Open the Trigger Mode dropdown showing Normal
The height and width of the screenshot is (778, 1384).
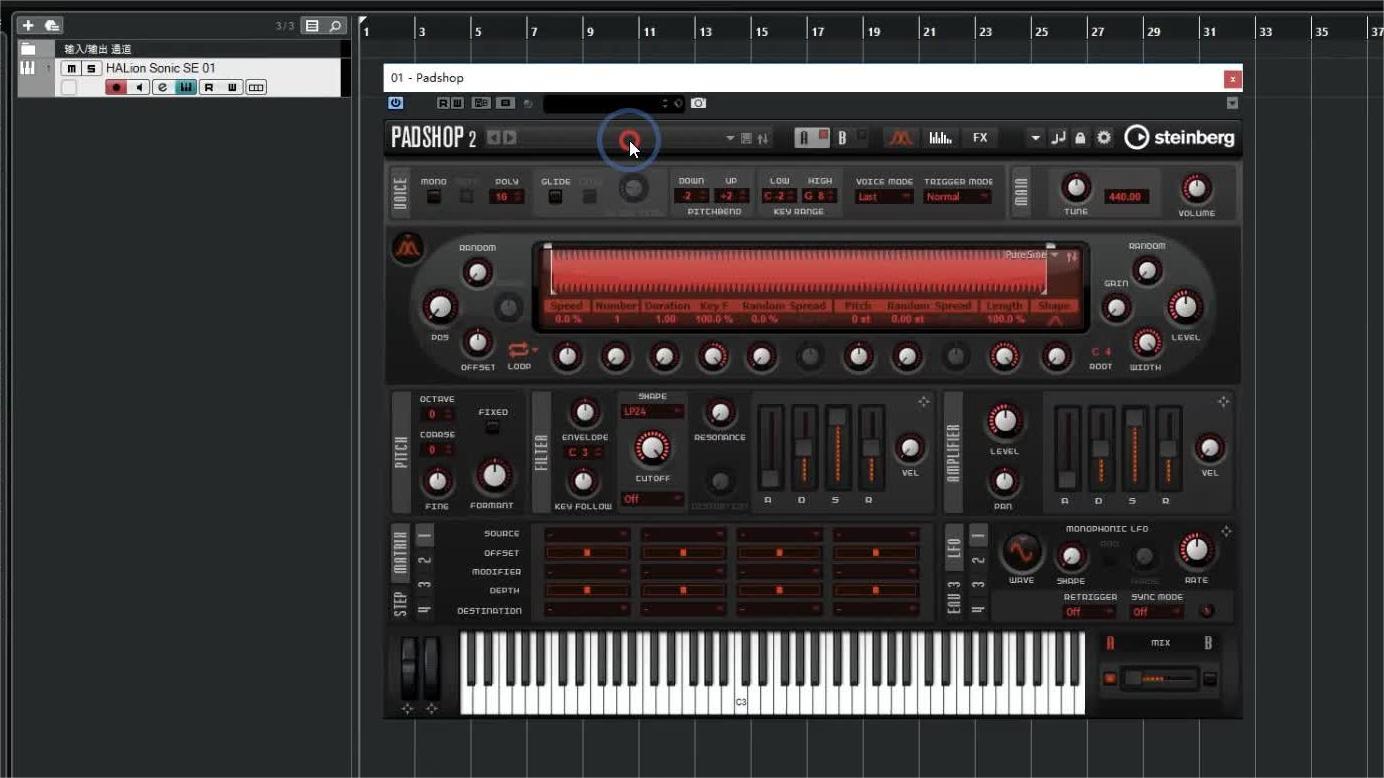coord(957,197)
